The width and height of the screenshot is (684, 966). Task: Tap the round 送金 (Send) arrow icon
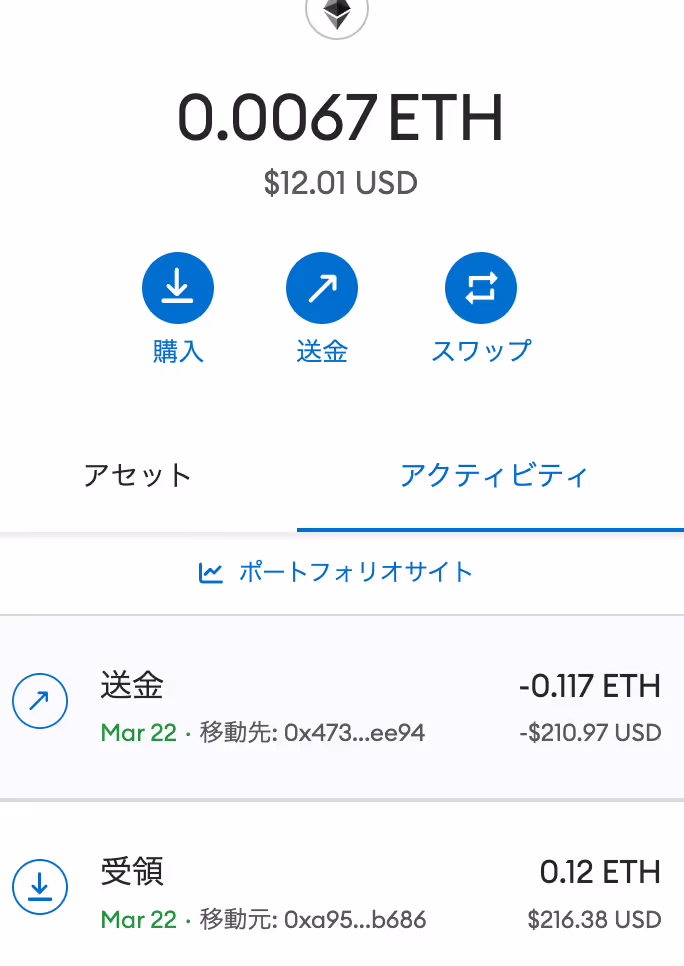322,289
